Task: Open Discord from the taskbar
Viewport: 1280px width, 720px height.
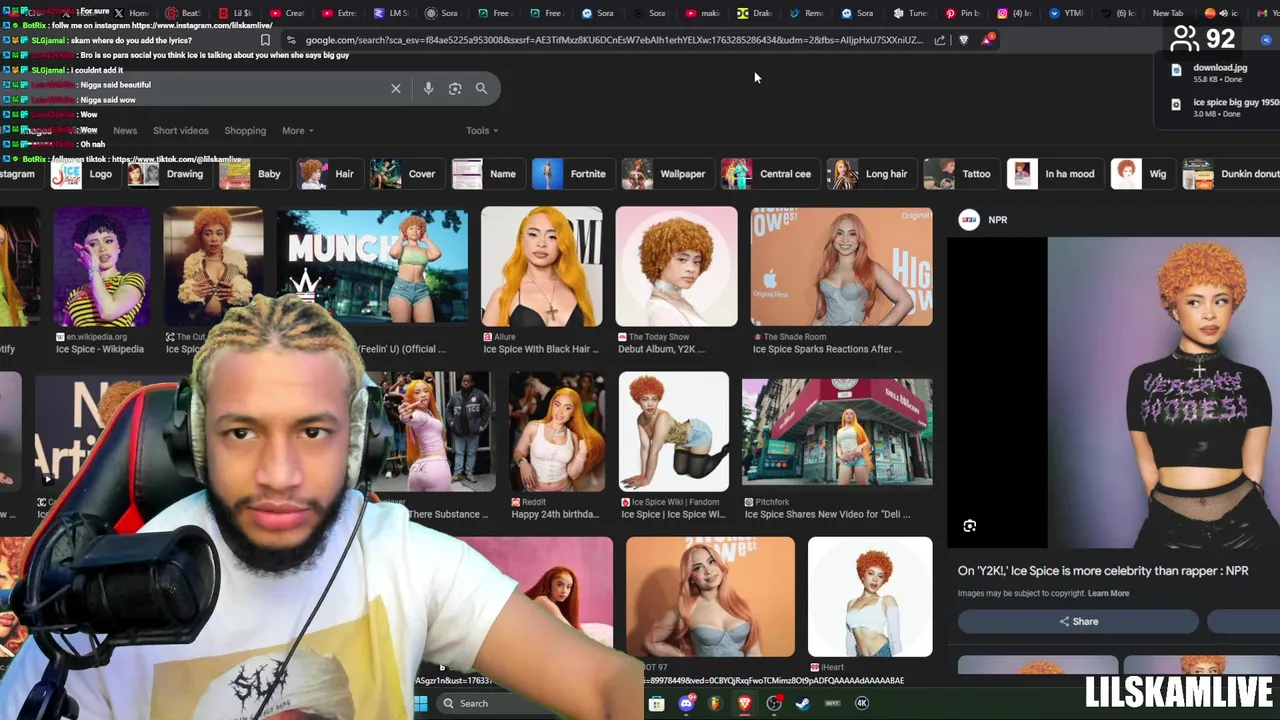Action: 686,704
